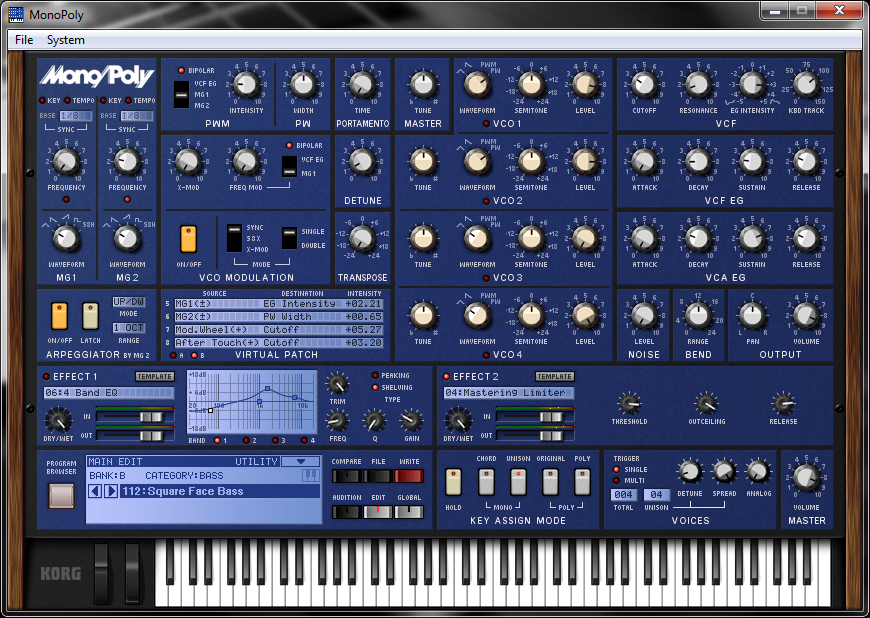Click the Detune knob below Portamento
The width and height of the screenshot is (870, 618).
tap(362, 162)
